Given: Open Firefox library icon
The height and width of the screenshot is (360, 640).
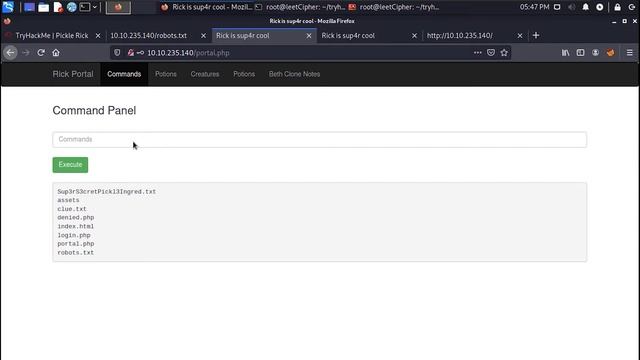Looking at the screenshot, I should point(565,53).
